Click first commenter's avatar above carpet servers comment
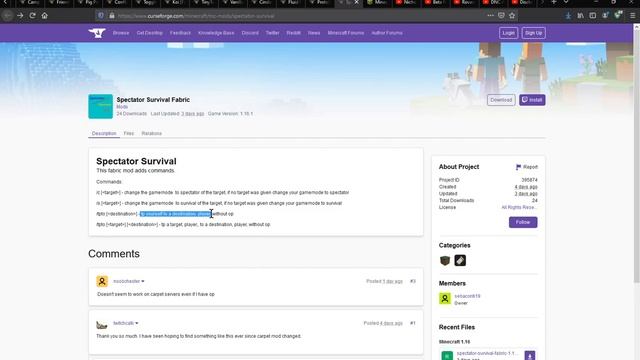This screenshot has height=360, width=640. (x=102, y=281)
